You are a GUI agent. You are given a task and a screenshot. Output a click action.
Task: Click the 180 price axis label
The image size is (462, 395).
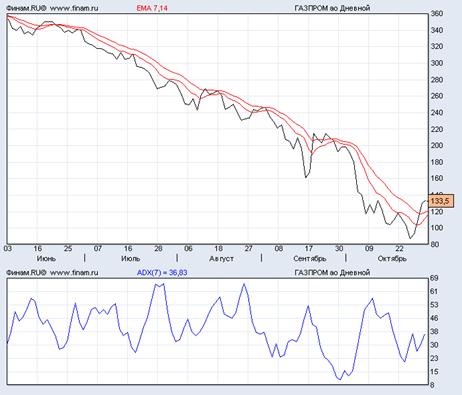[437, 162]
